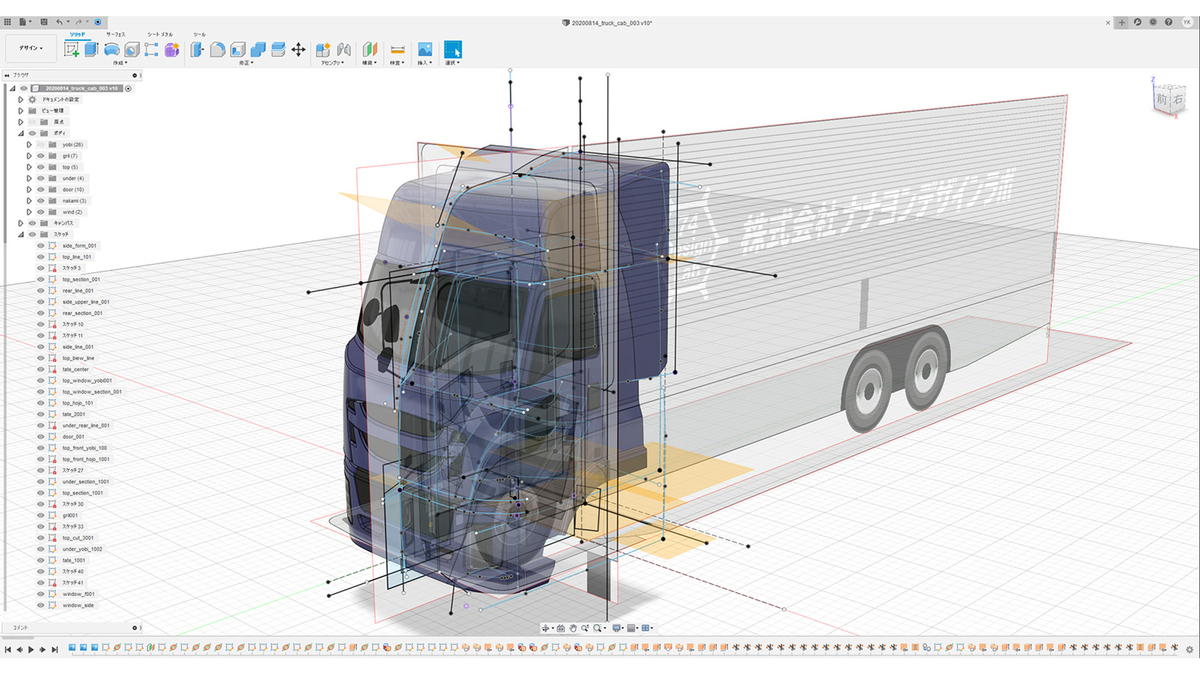Switch to the サーフェス tab

point(116,34)
